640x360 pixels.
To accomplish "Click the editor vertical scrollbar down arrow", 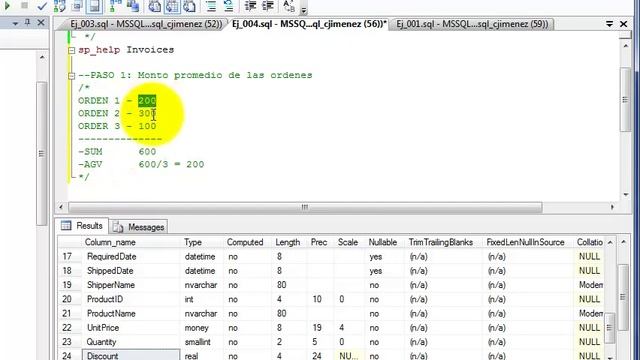I will click(626, 195).
